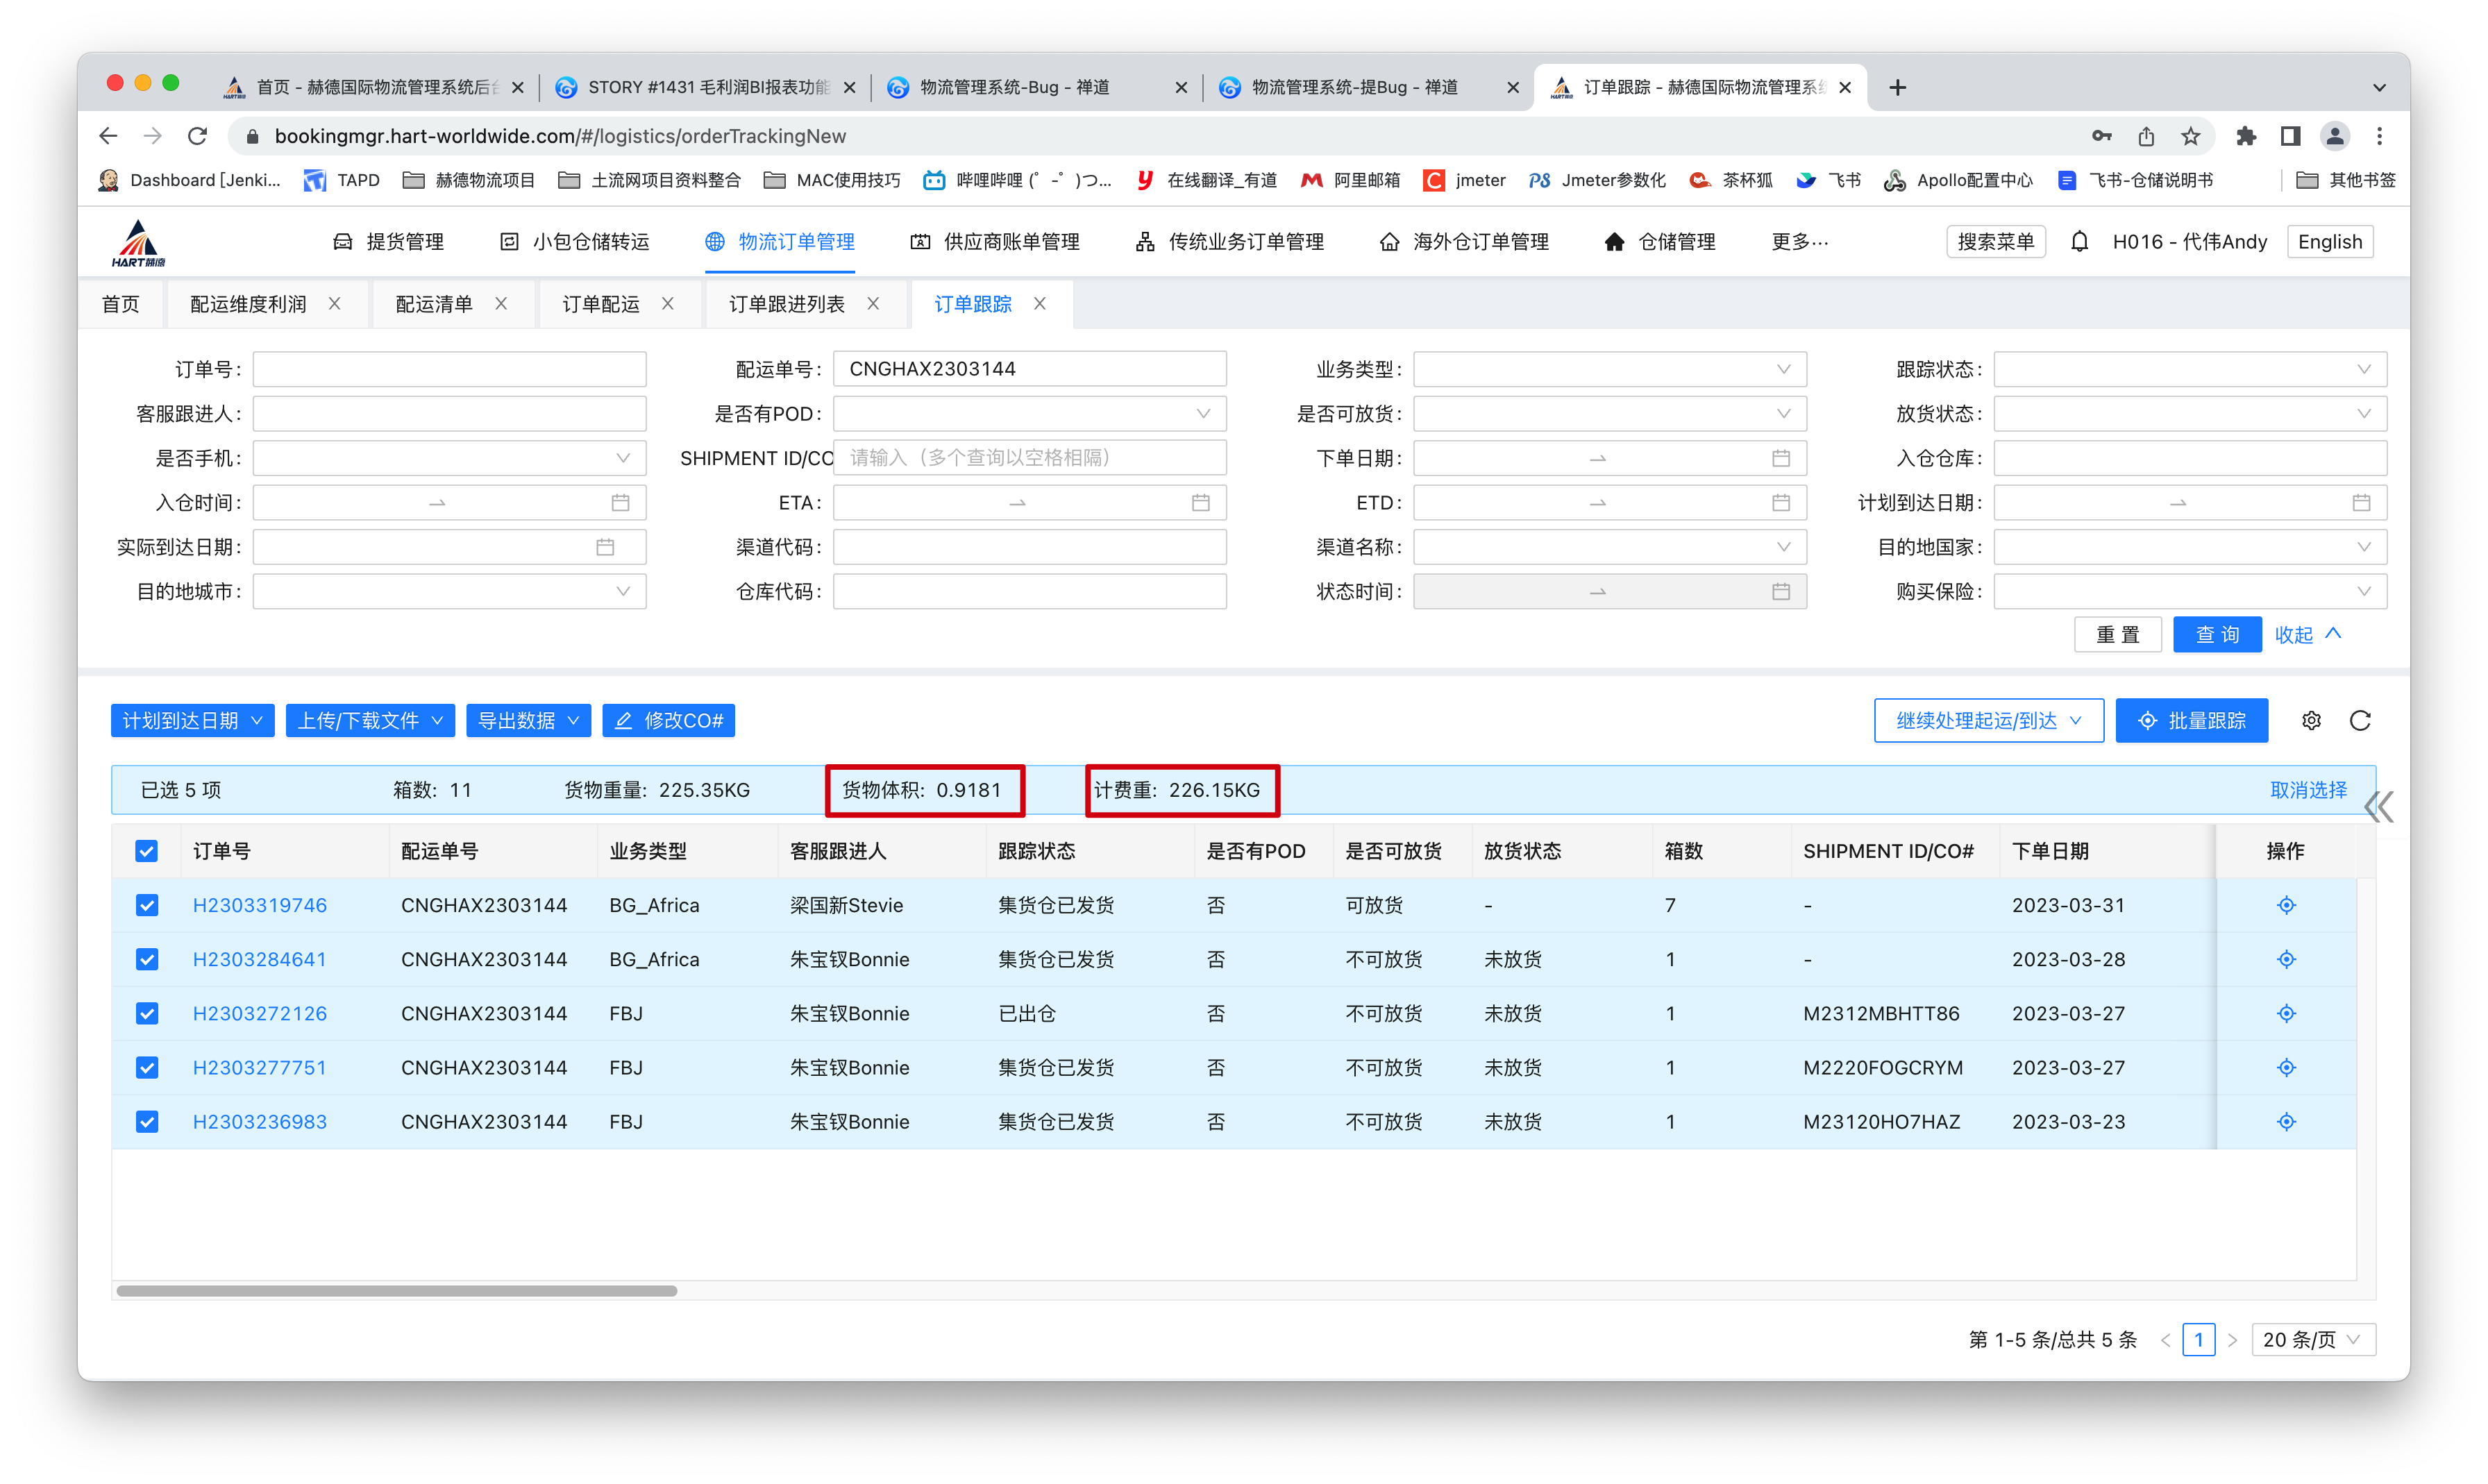The width and height of the screenshot is (2488, 1484).
Task: Expand the 计划到达日期 dropdown button
Action: click(192, 721)
